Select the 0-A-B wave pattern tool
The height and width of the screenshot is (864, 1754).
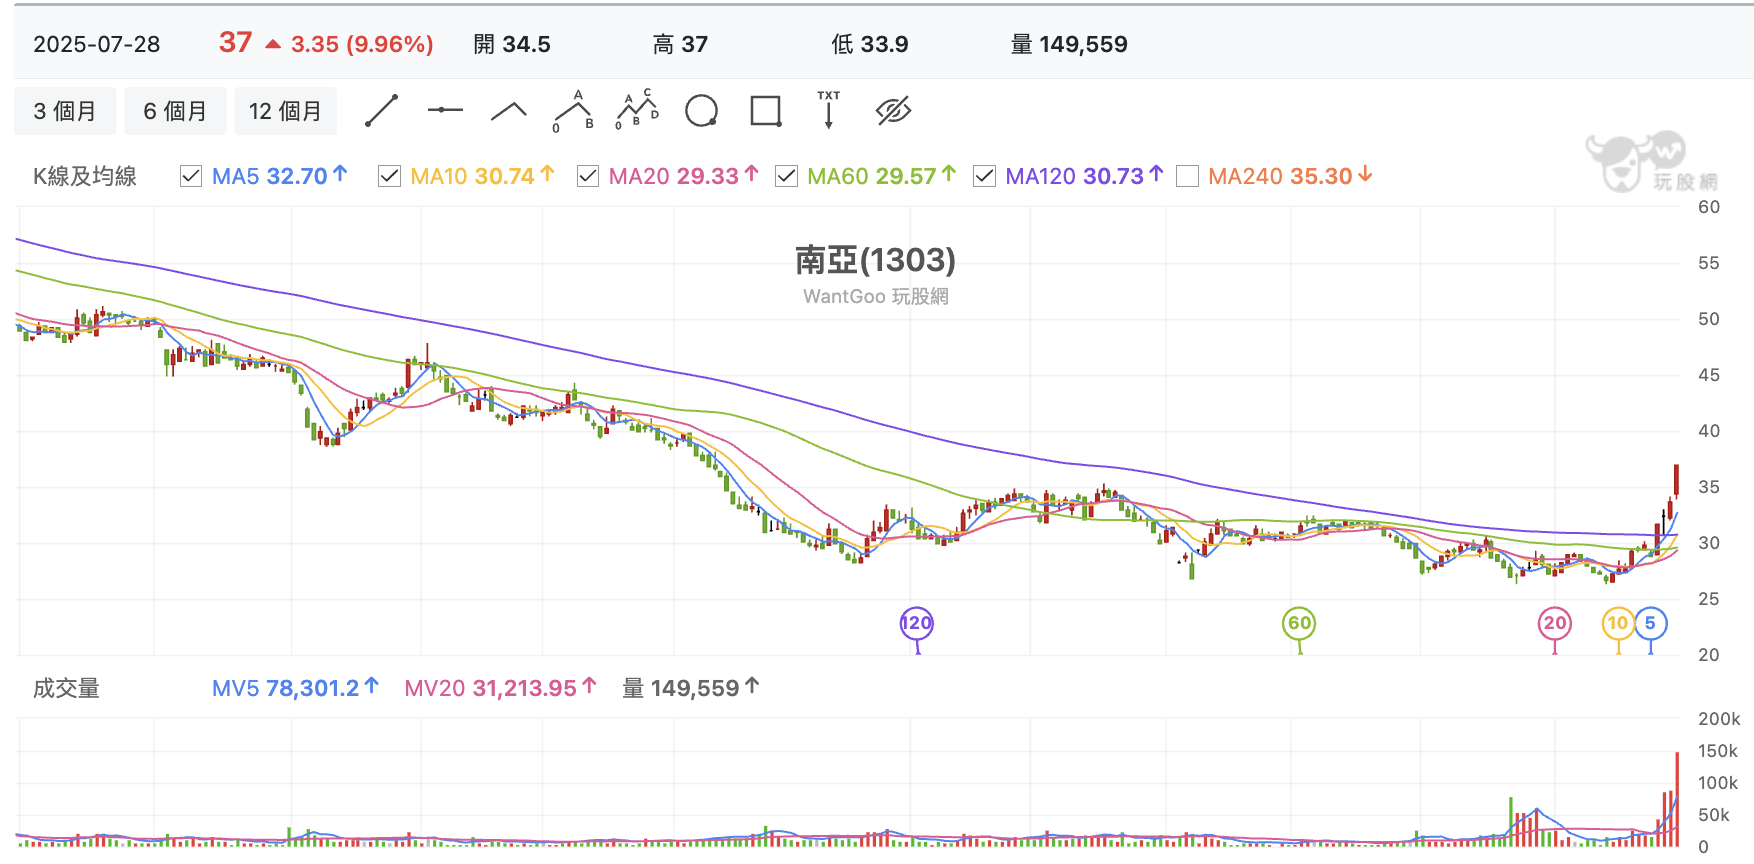[574, 111]
